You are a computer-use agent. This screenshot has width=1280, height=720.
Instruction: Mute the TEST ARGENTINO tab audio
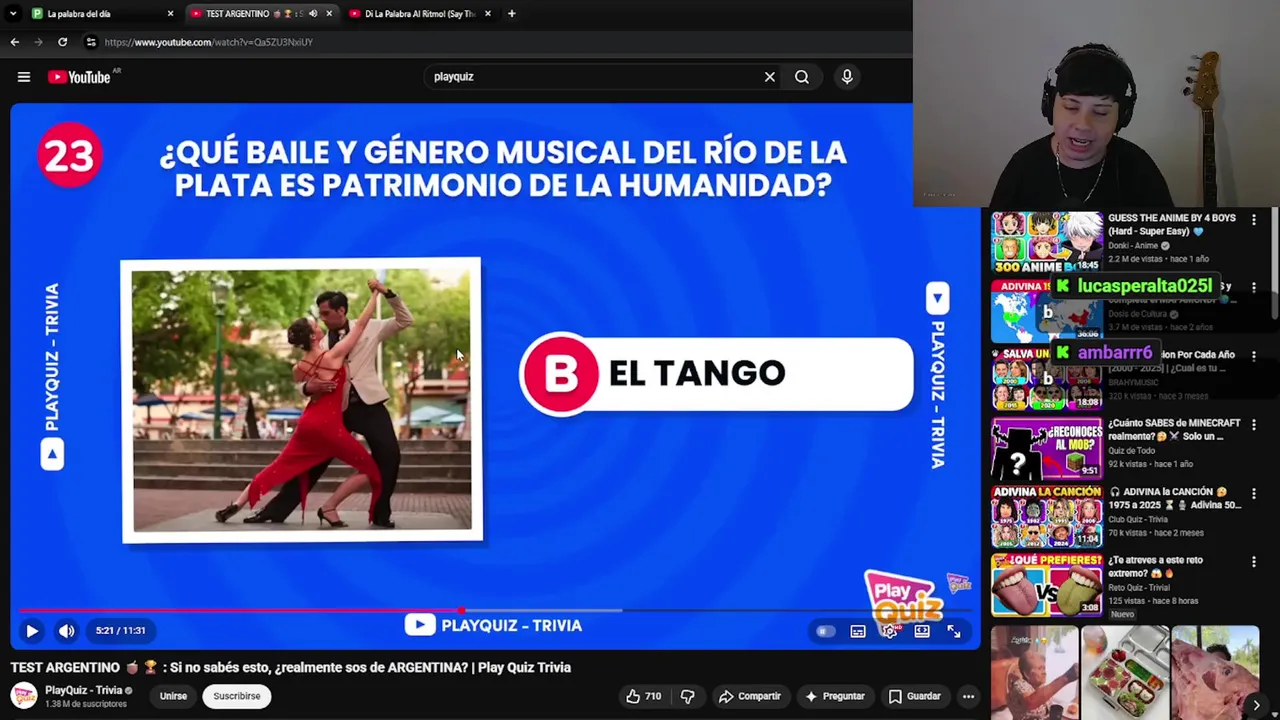click(313, 14)
